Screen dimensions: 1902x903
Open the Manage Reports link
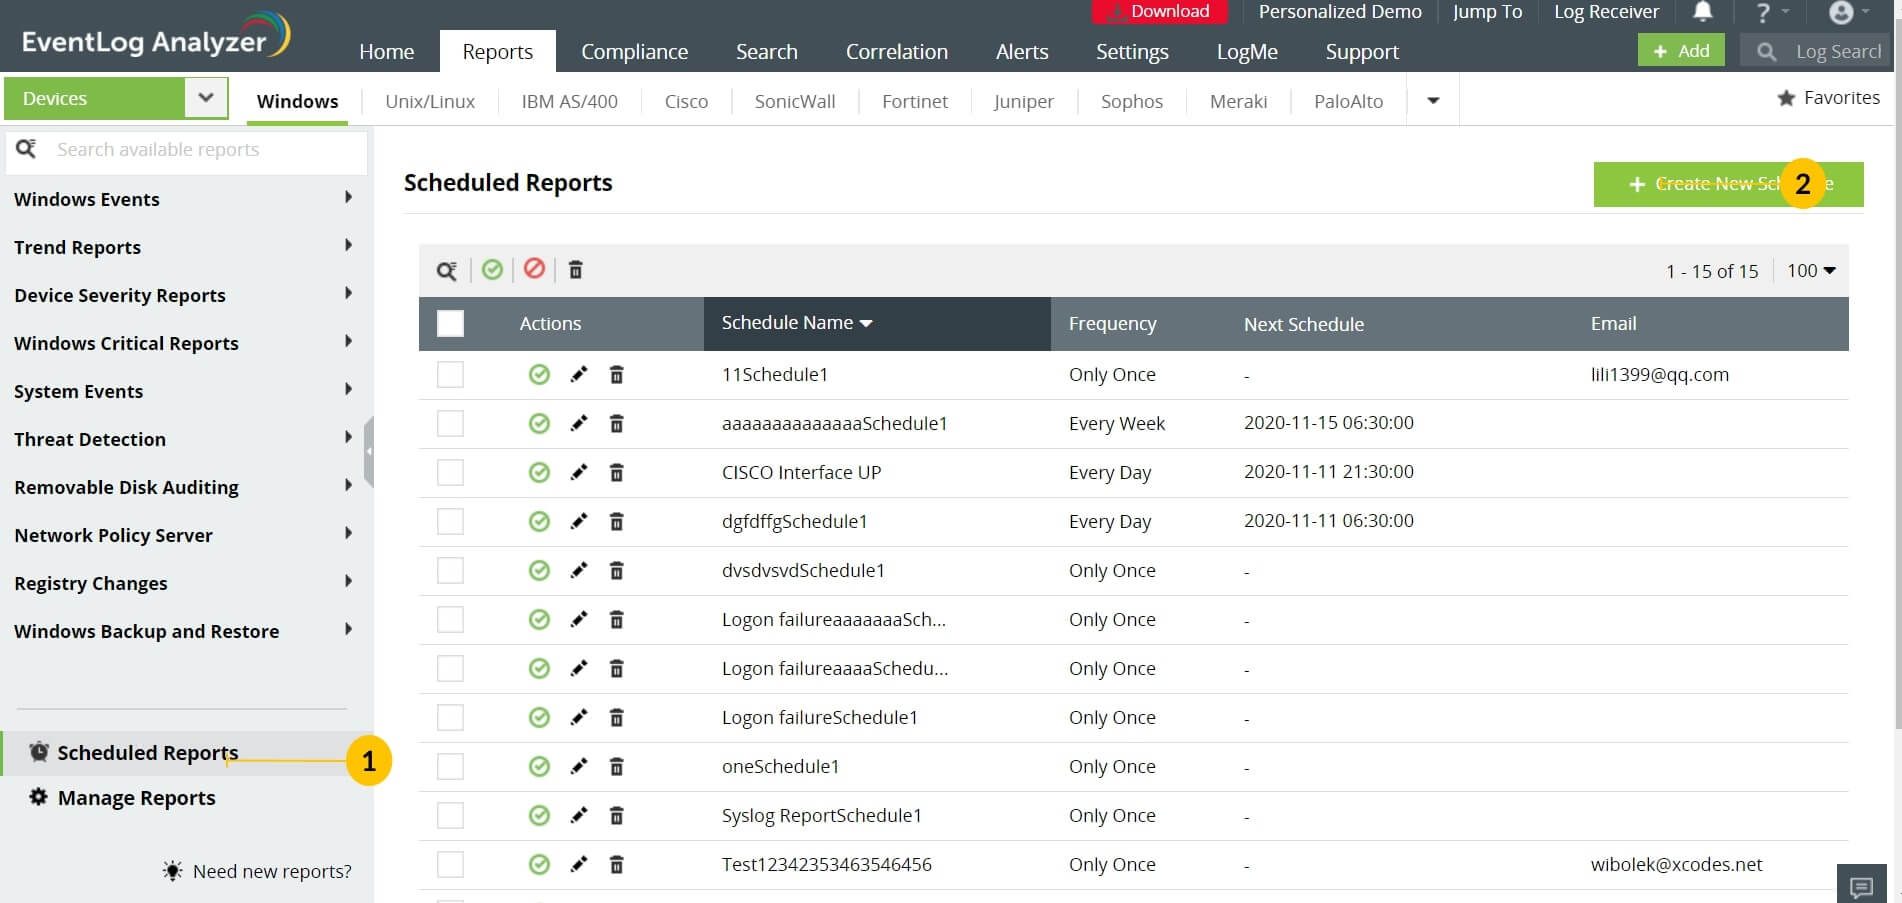point(137,797)
